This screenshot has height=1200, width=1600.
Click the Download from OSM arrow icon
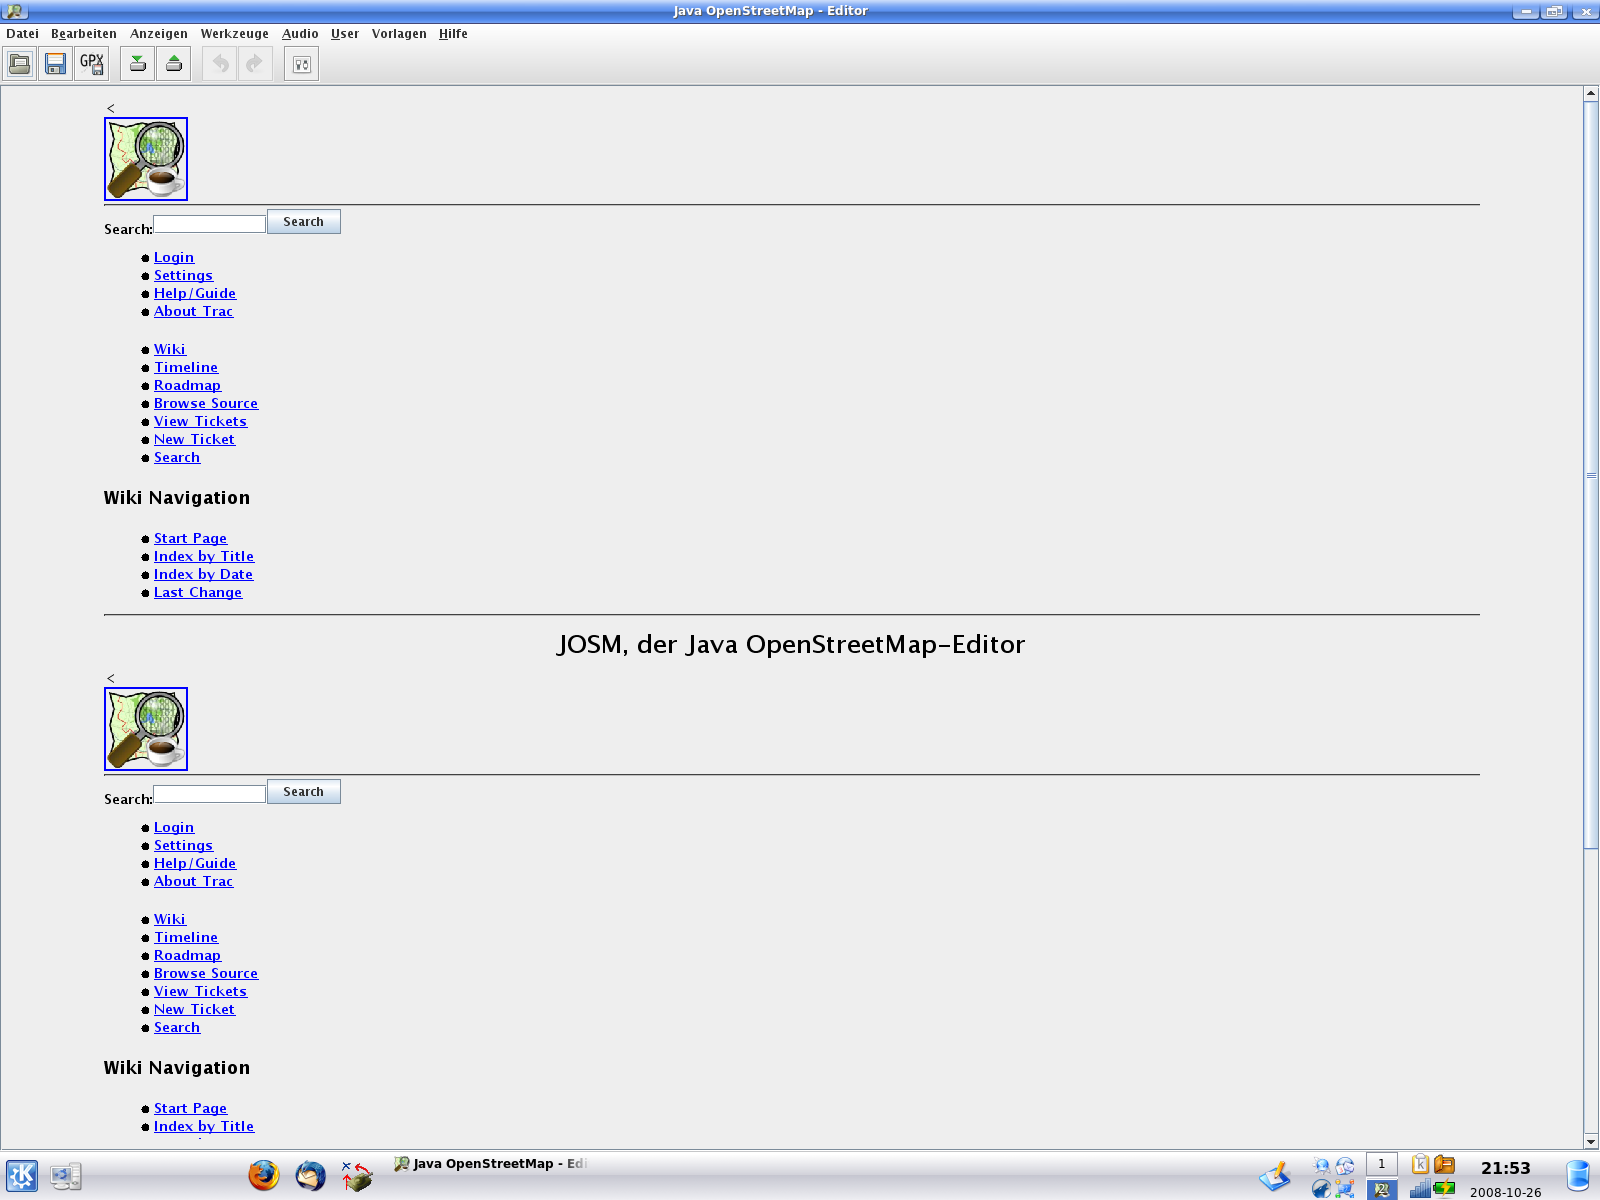[x=138, y=64]
